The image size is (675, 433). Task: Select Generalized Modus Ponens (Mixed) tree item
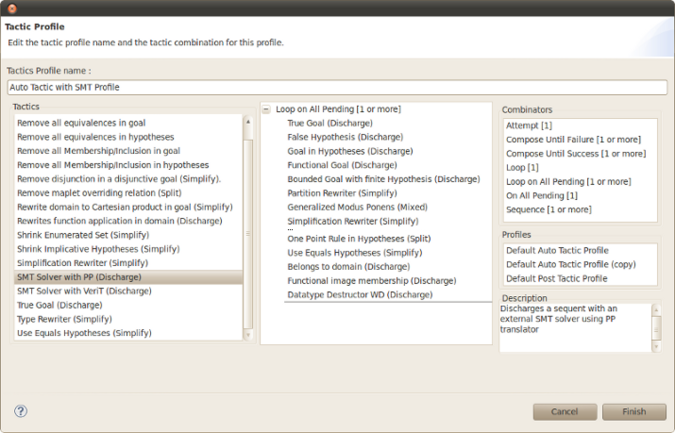click(357, 207)
